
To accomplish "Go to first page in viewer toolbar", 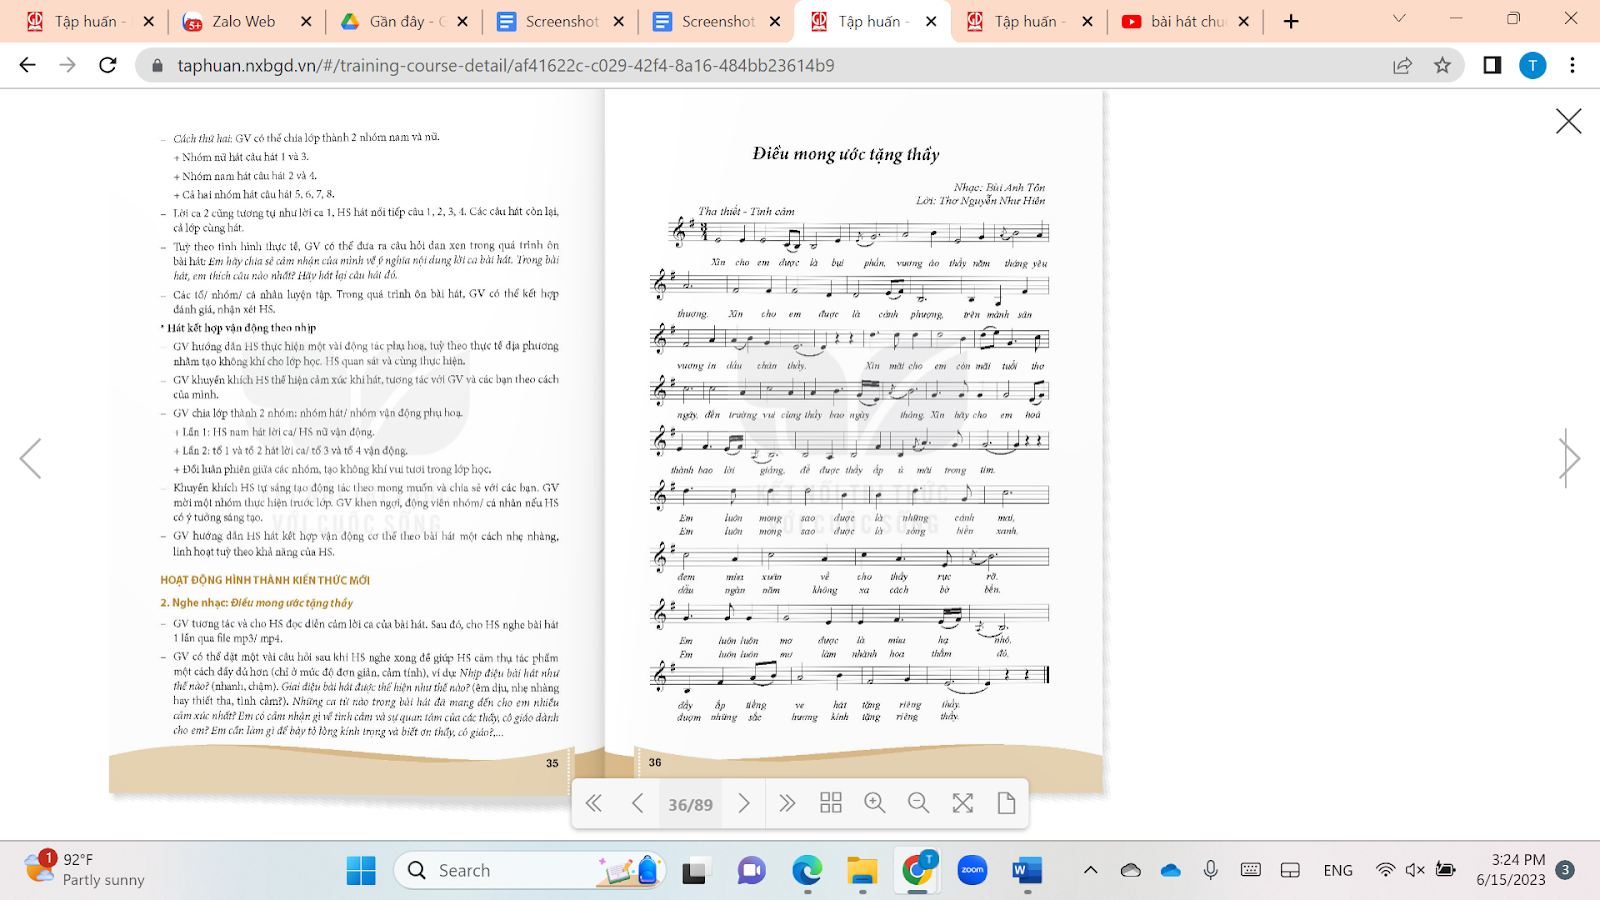I will click(594, 804).
